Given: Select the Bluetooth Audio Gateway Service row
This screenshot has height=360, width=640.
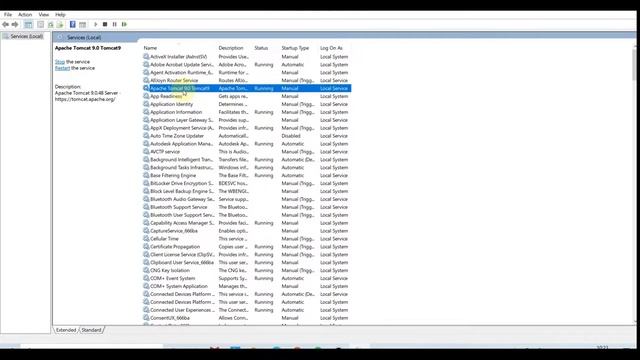Looking at the screenshot, I should [247, 199].
